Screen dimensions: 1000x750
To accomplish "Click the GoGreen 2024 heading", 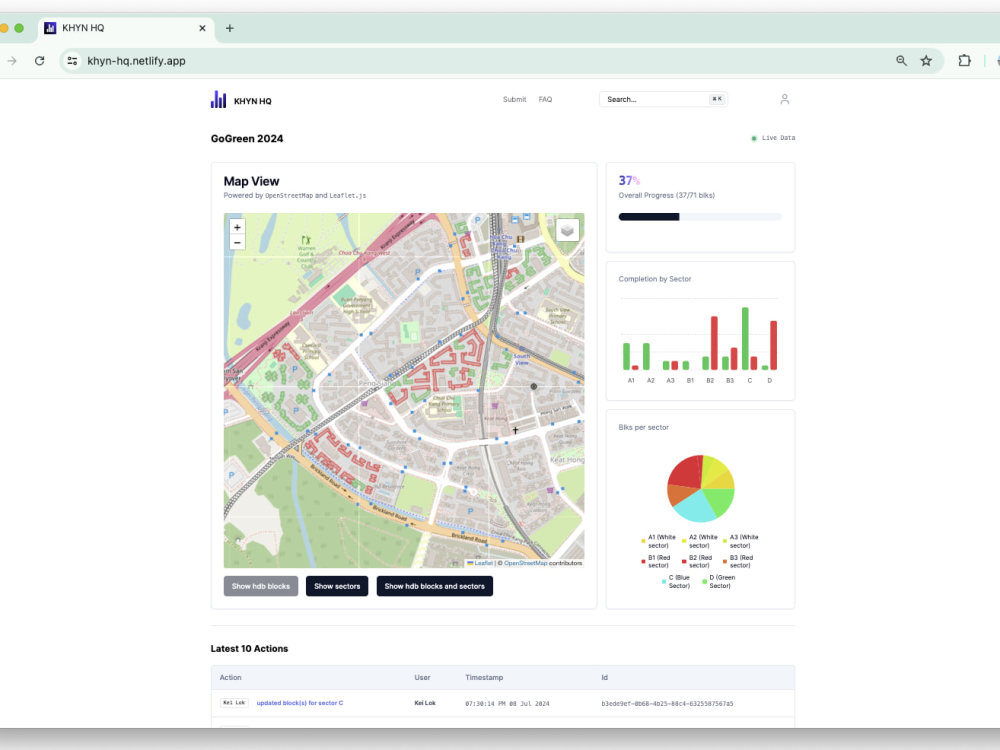I will tap(247, 138).
